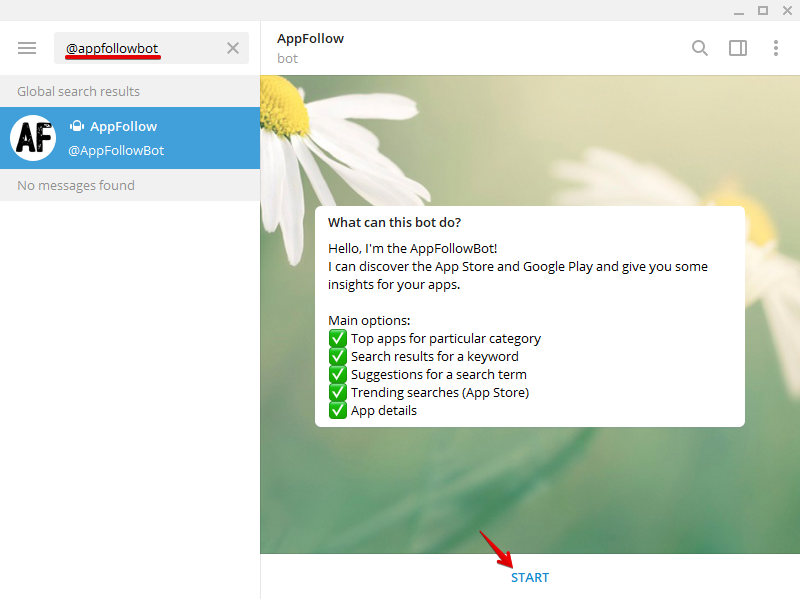Click the Global search results heading
The image size is (800, 599).
tap(78, 91)
